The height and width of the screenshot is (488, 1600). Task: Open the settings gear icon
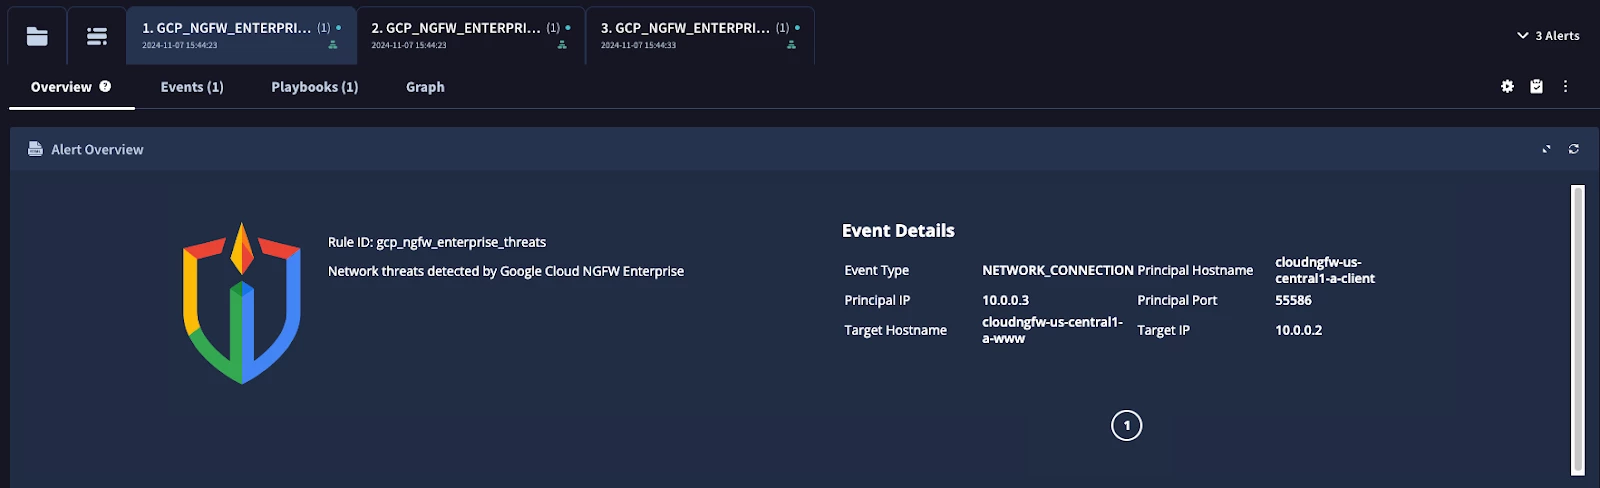(x=1507, y=86)
